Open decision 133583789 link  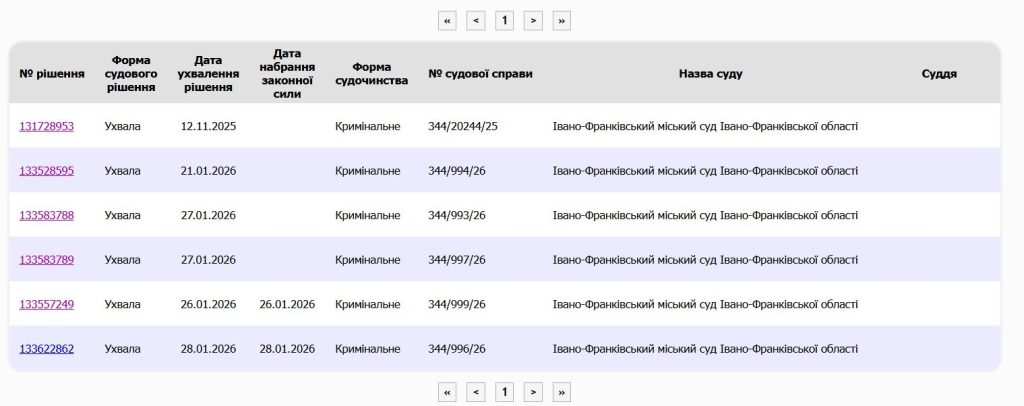(46, 260)
